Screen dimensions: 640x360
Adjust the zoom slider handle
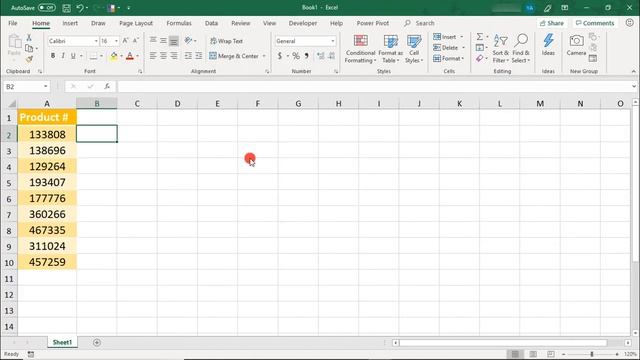pos(591,354)
